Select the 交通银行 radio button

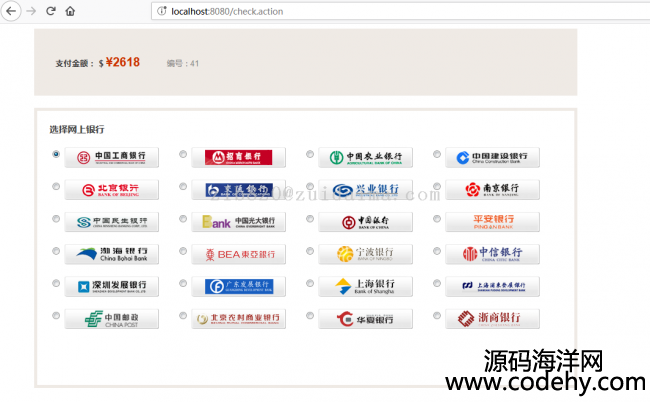[x=183, y=186]
